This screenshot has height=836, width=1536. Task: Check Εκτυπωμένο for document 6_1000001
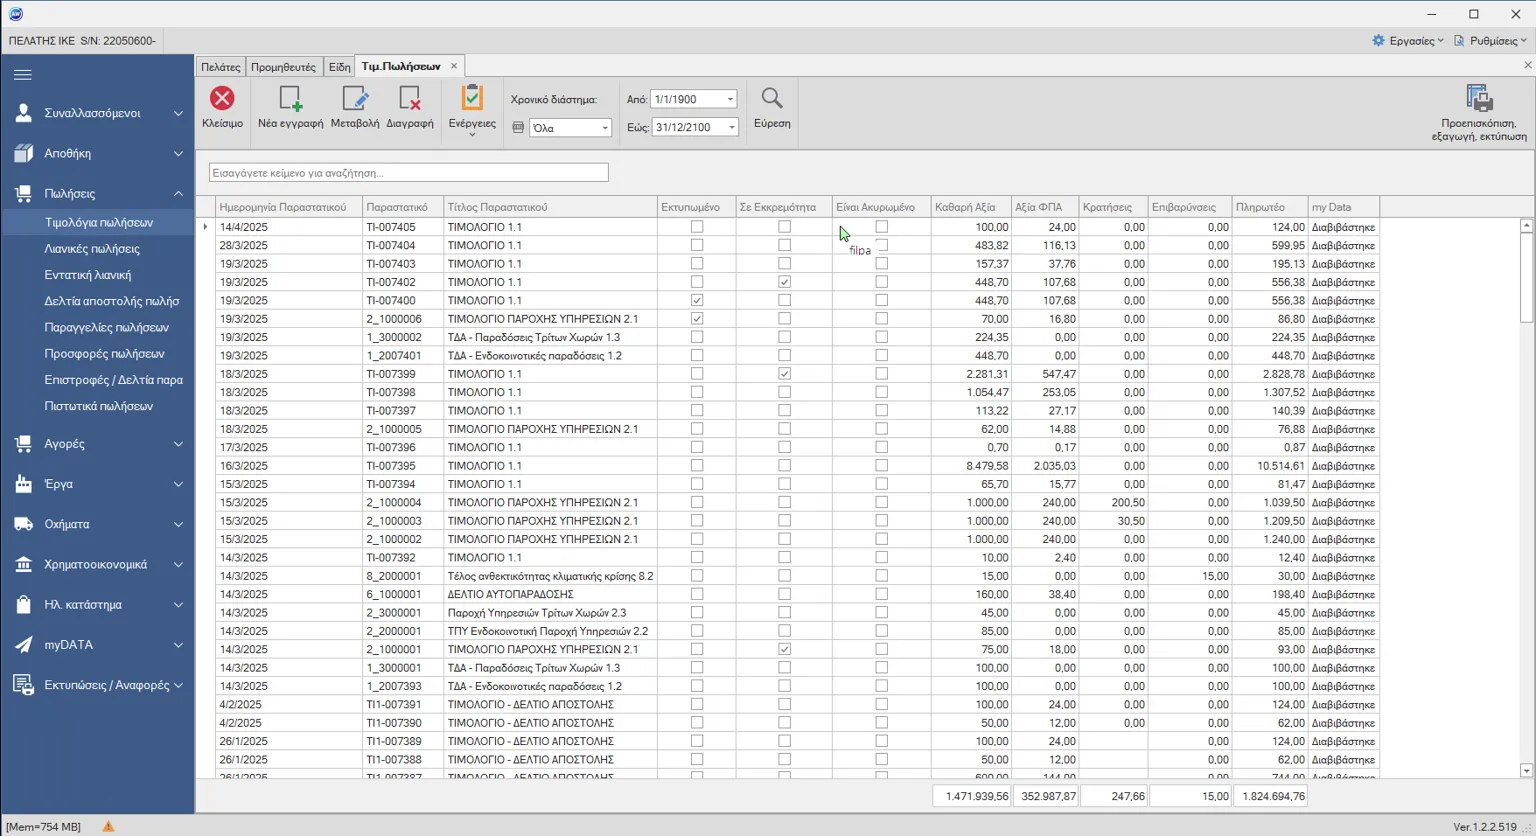[697, 594]
